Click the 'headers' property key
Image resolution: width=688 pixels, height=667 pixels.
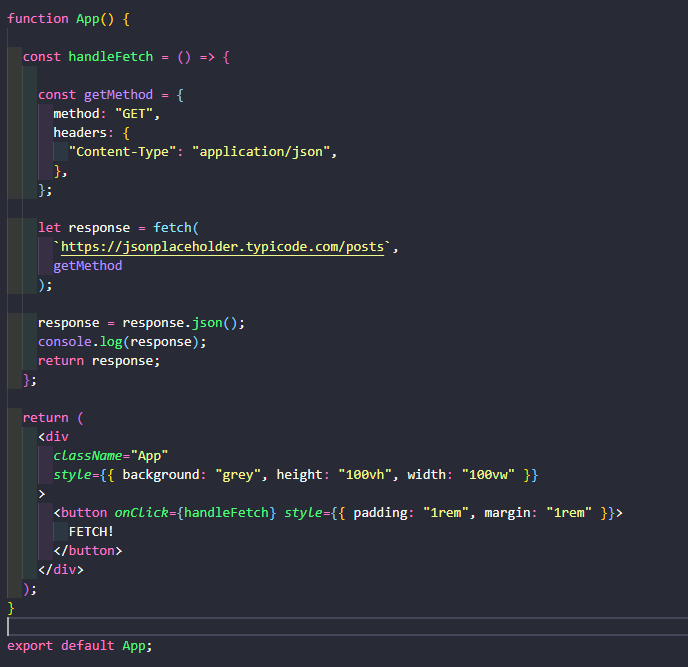pos(80,133)
